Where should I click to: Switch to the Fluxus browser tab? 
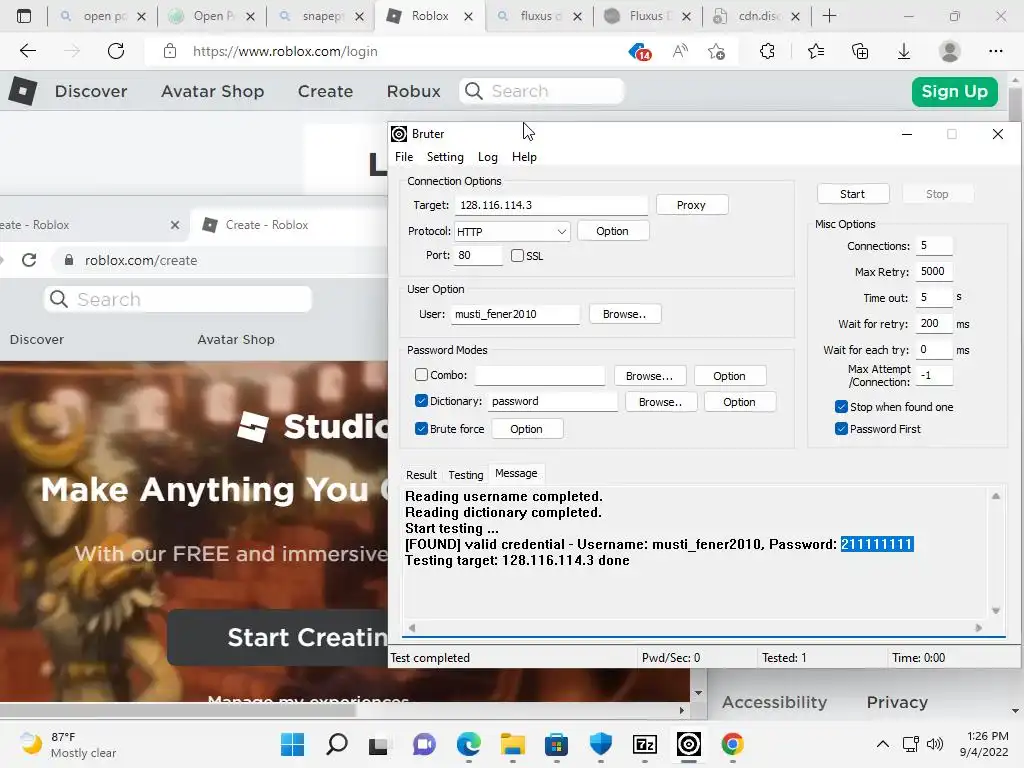648,16
